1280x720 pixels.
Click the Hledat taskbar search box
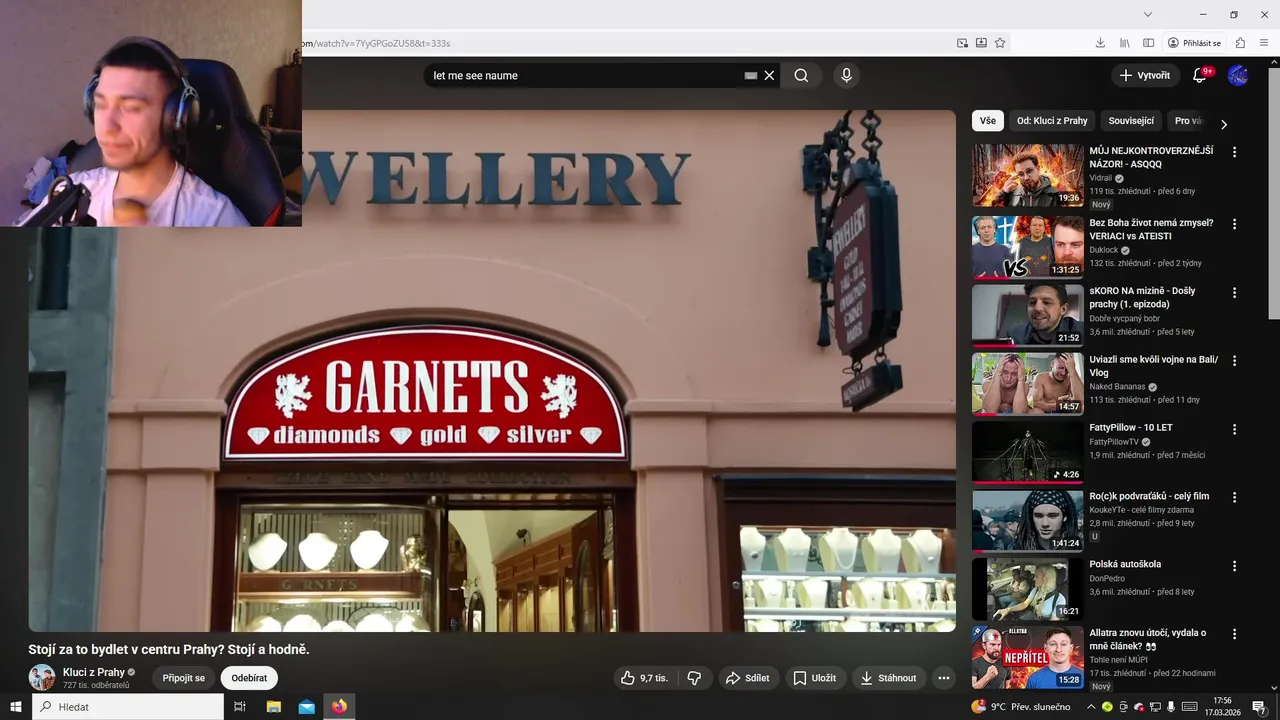(128, 707)
